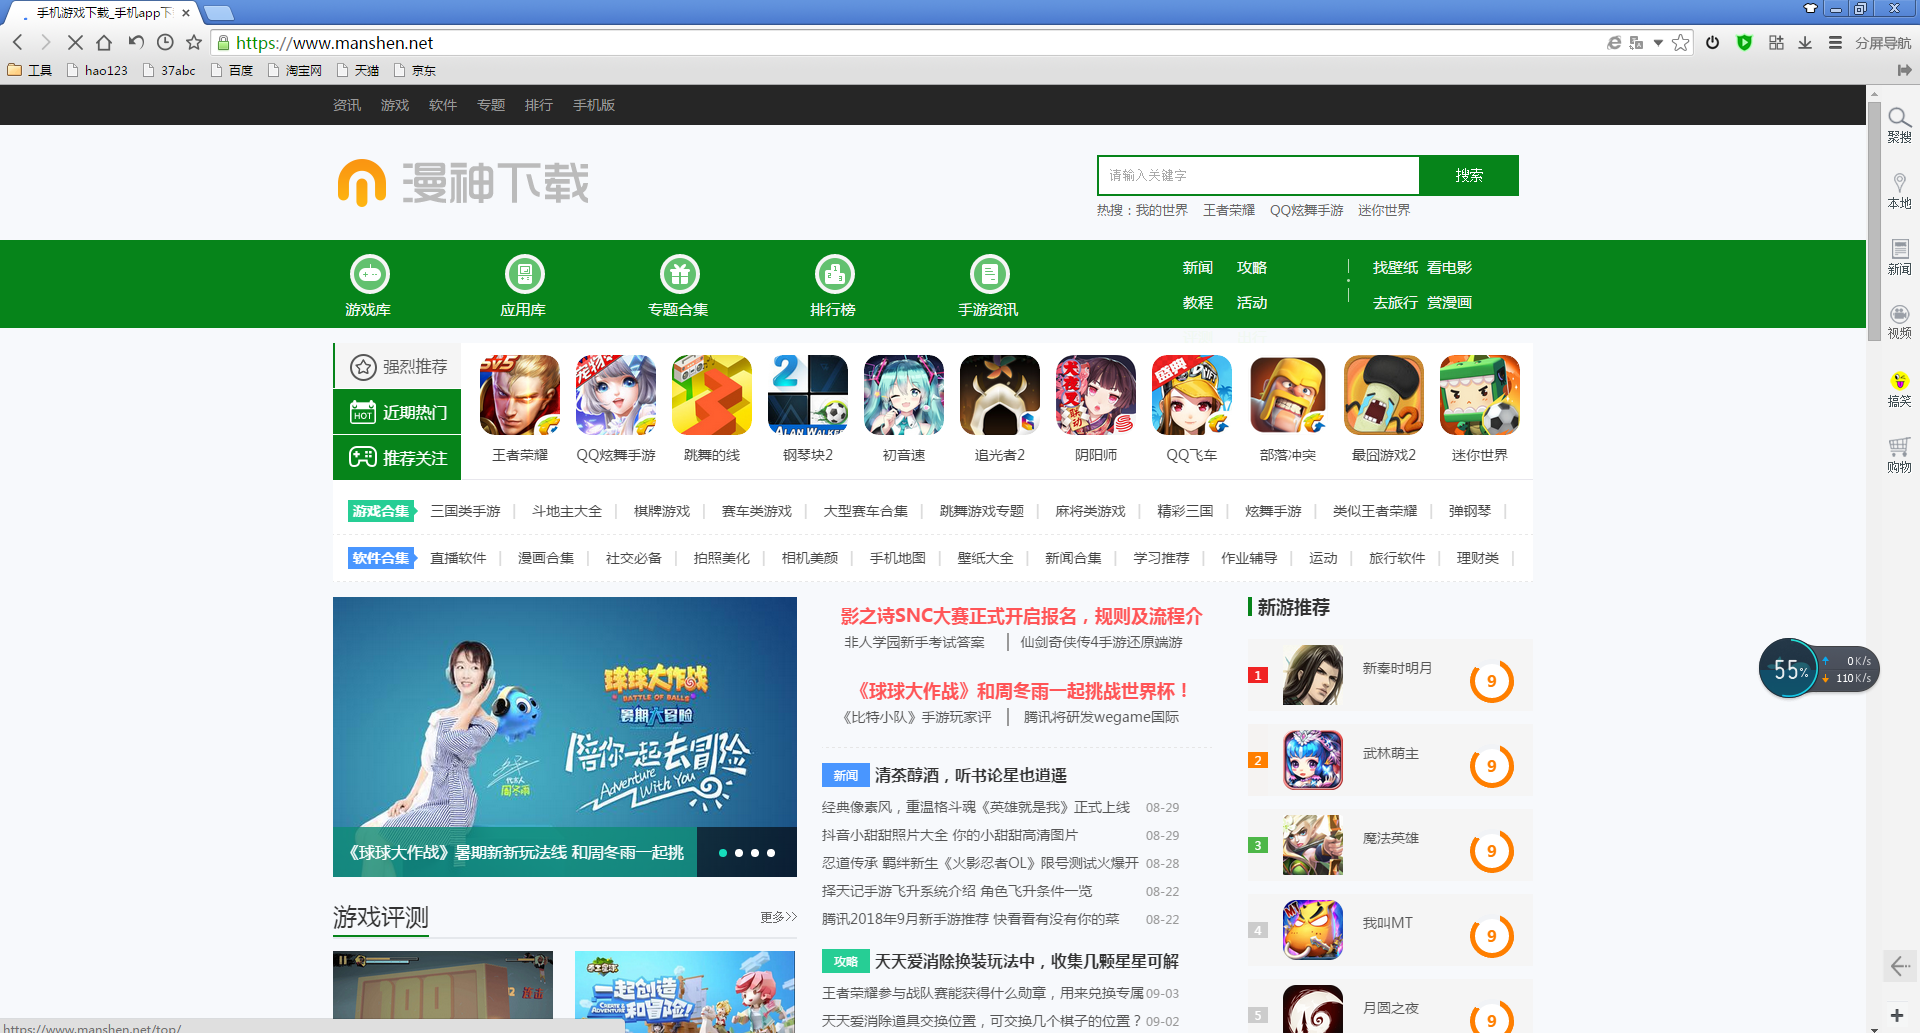Open QQ飞车 game icon

pyautogui.click(x=1192, y=395)
